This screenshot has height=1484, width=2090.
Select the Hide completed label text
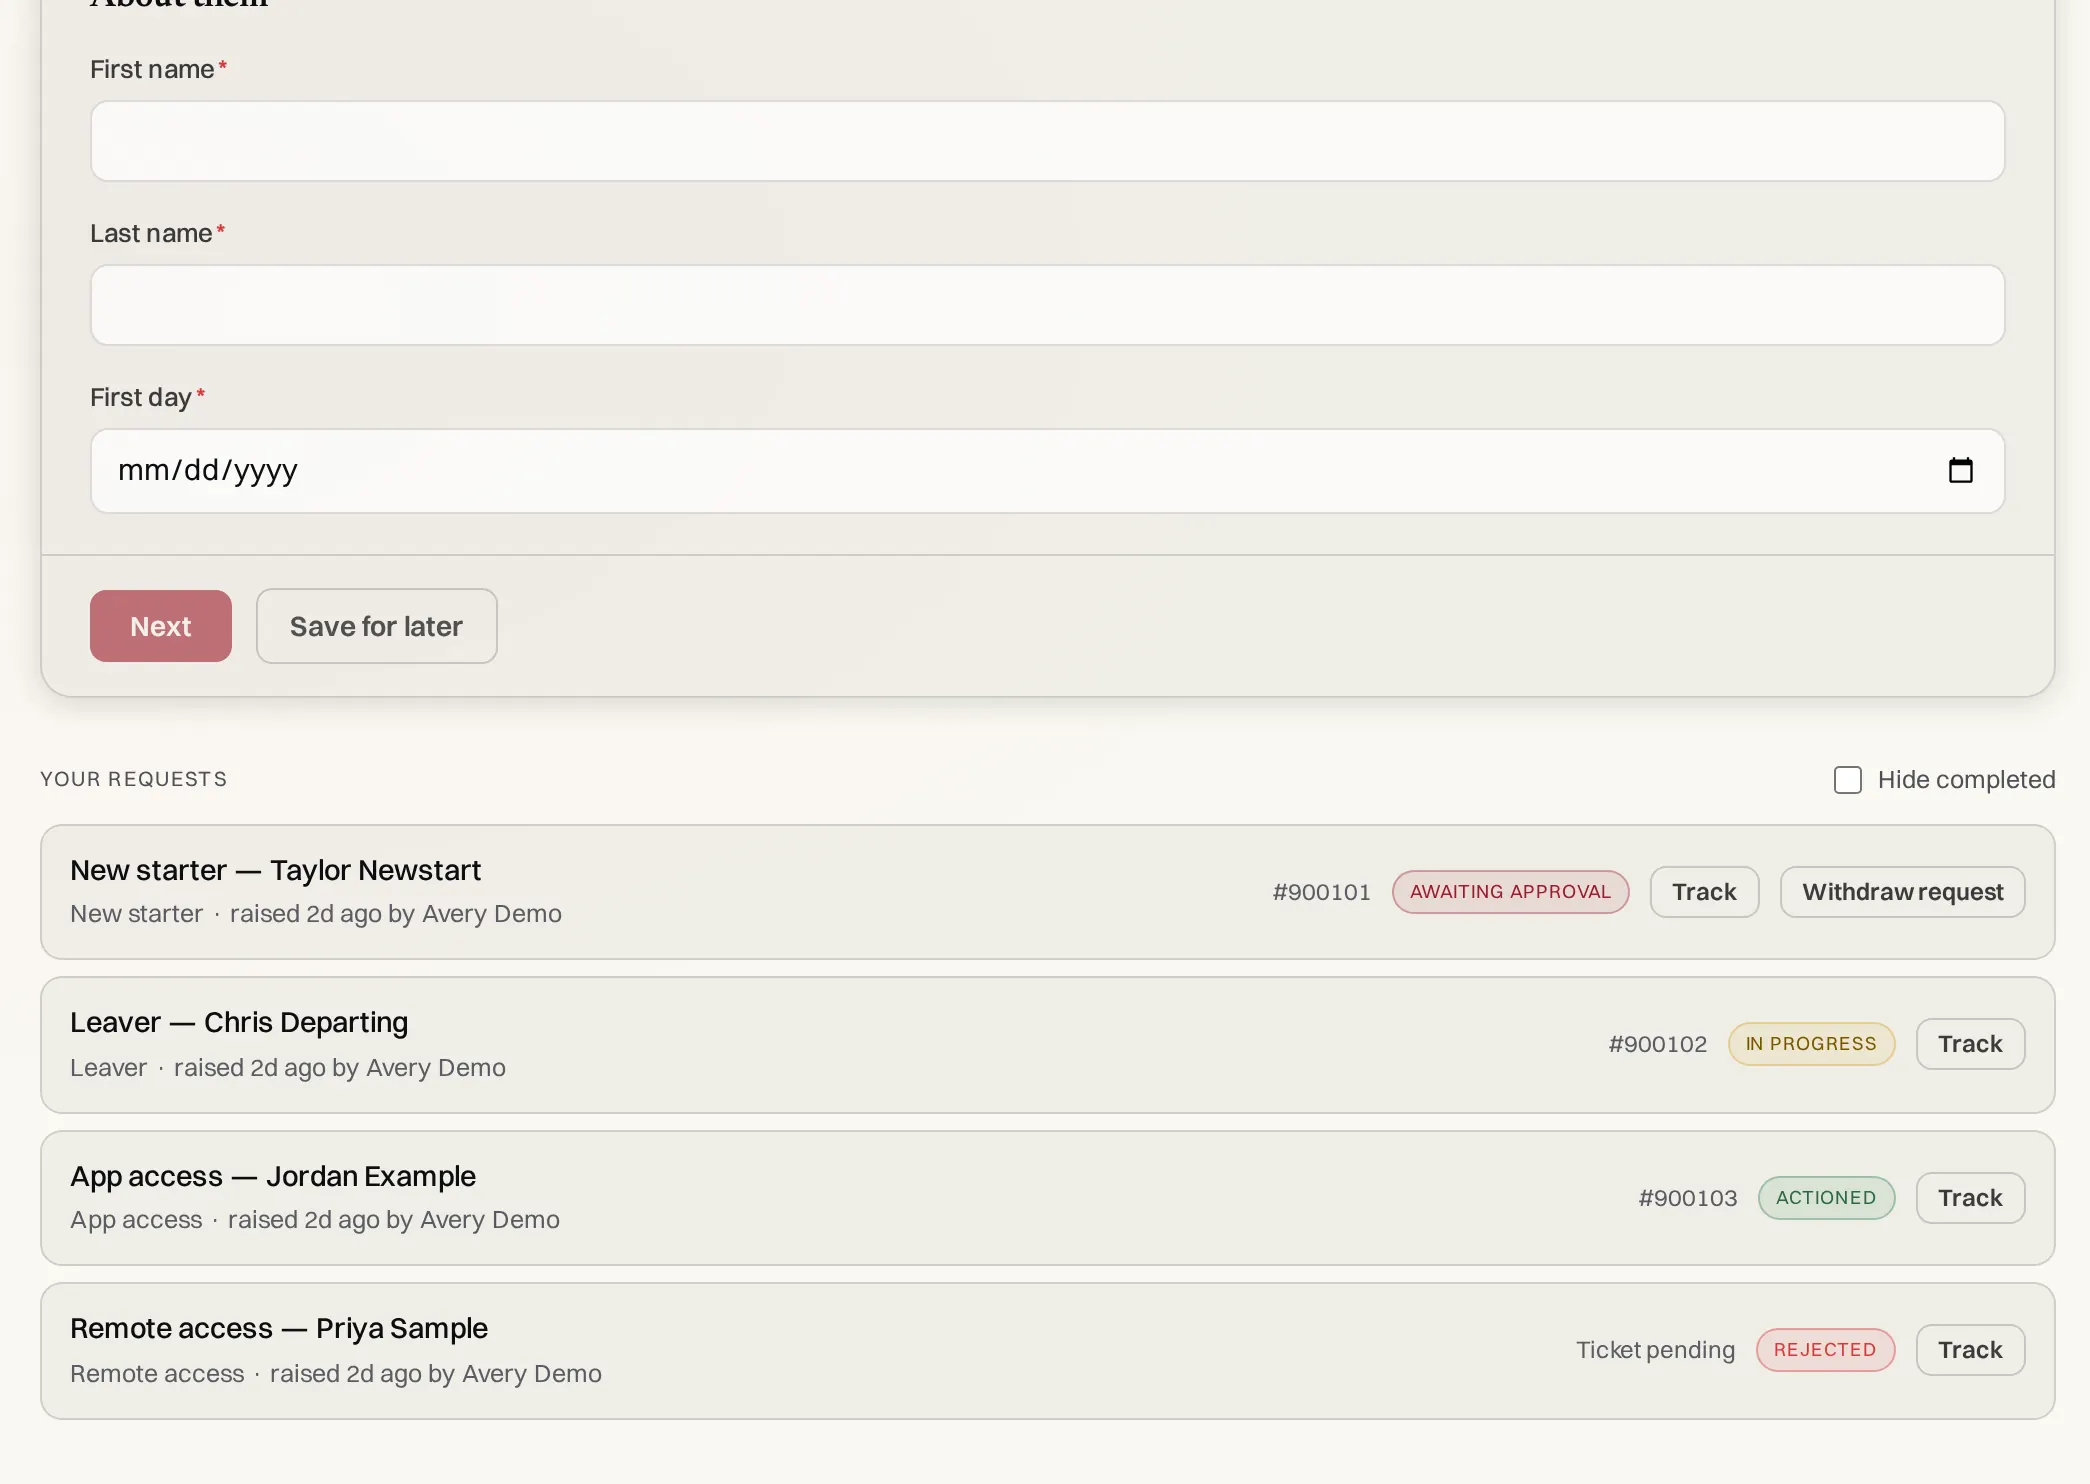point(1966,780)
